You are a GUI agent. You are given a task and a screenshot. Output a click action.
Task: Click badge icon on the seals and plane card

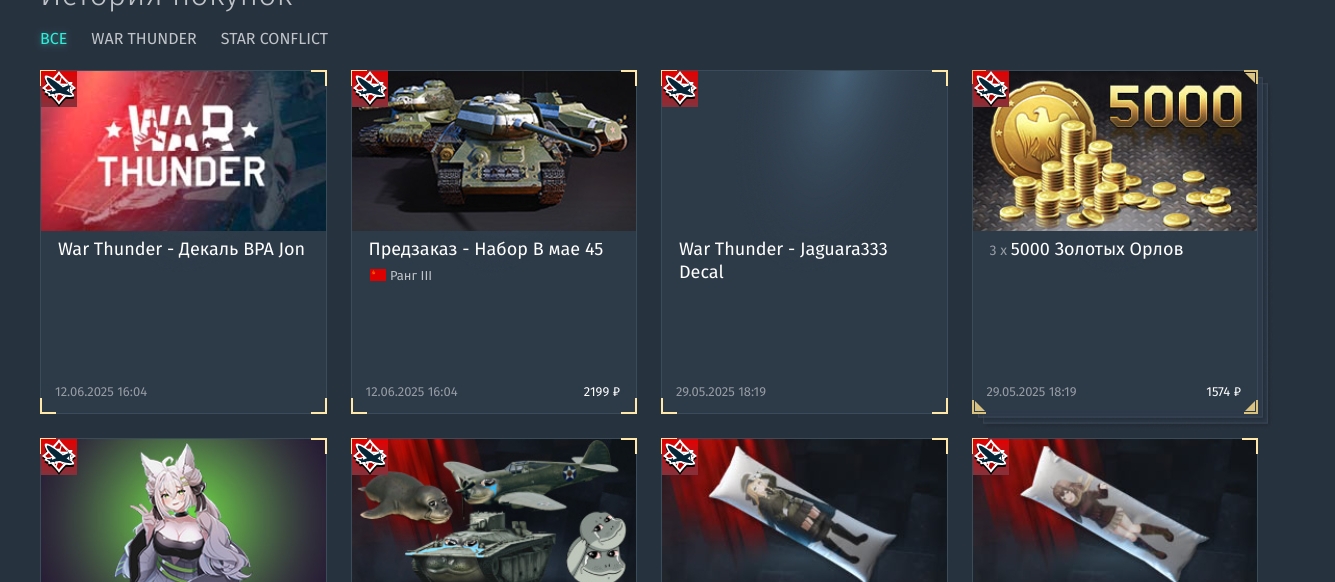pyautogui.click(x=369, y=456)
